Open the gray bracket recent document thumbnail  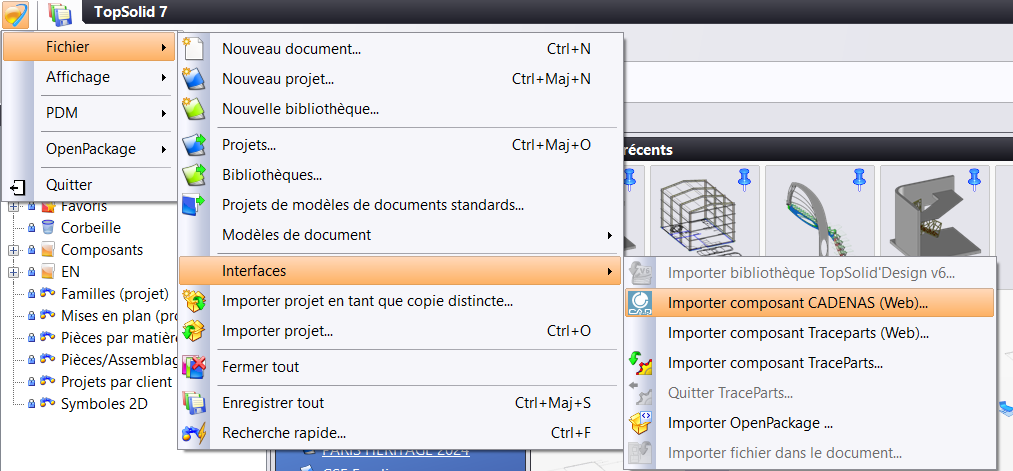[934, 209]
